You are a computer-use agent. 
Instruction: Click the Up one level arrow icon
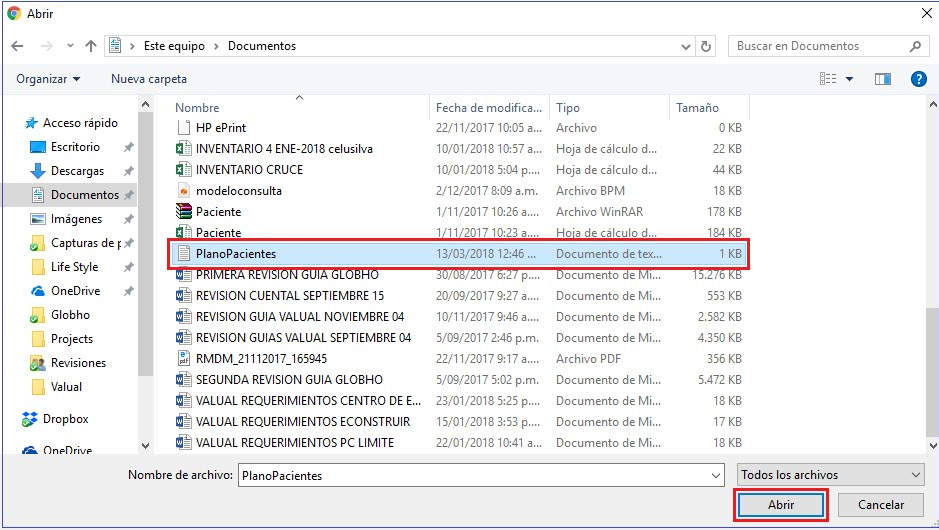pyautogui.click(x=91, y=46)
